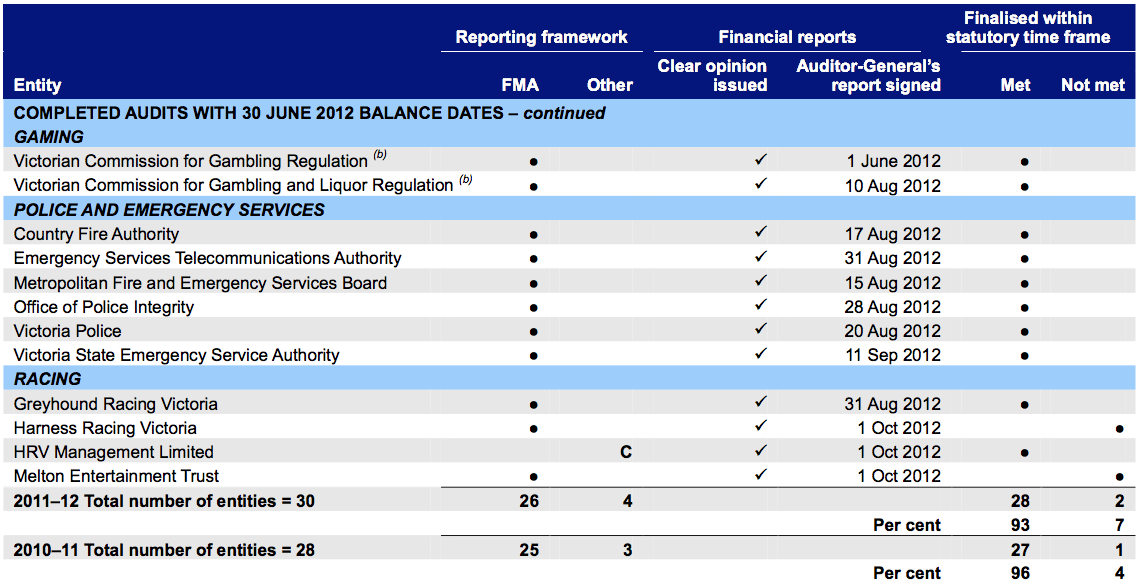Click Greyhound Racing Victoria Met dot
The image size is (1141, 586).
(x=1025, y=405)
